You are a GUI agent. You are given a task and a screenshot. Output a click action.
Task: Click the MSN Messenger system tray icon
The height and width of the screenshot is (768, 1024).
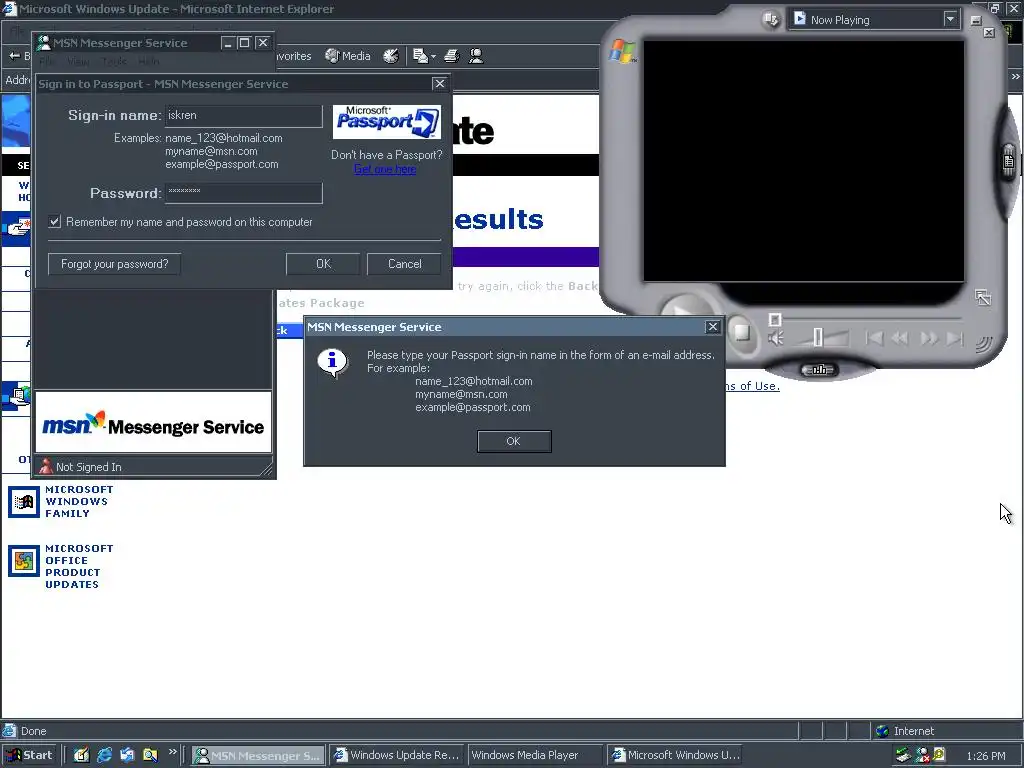922,756
